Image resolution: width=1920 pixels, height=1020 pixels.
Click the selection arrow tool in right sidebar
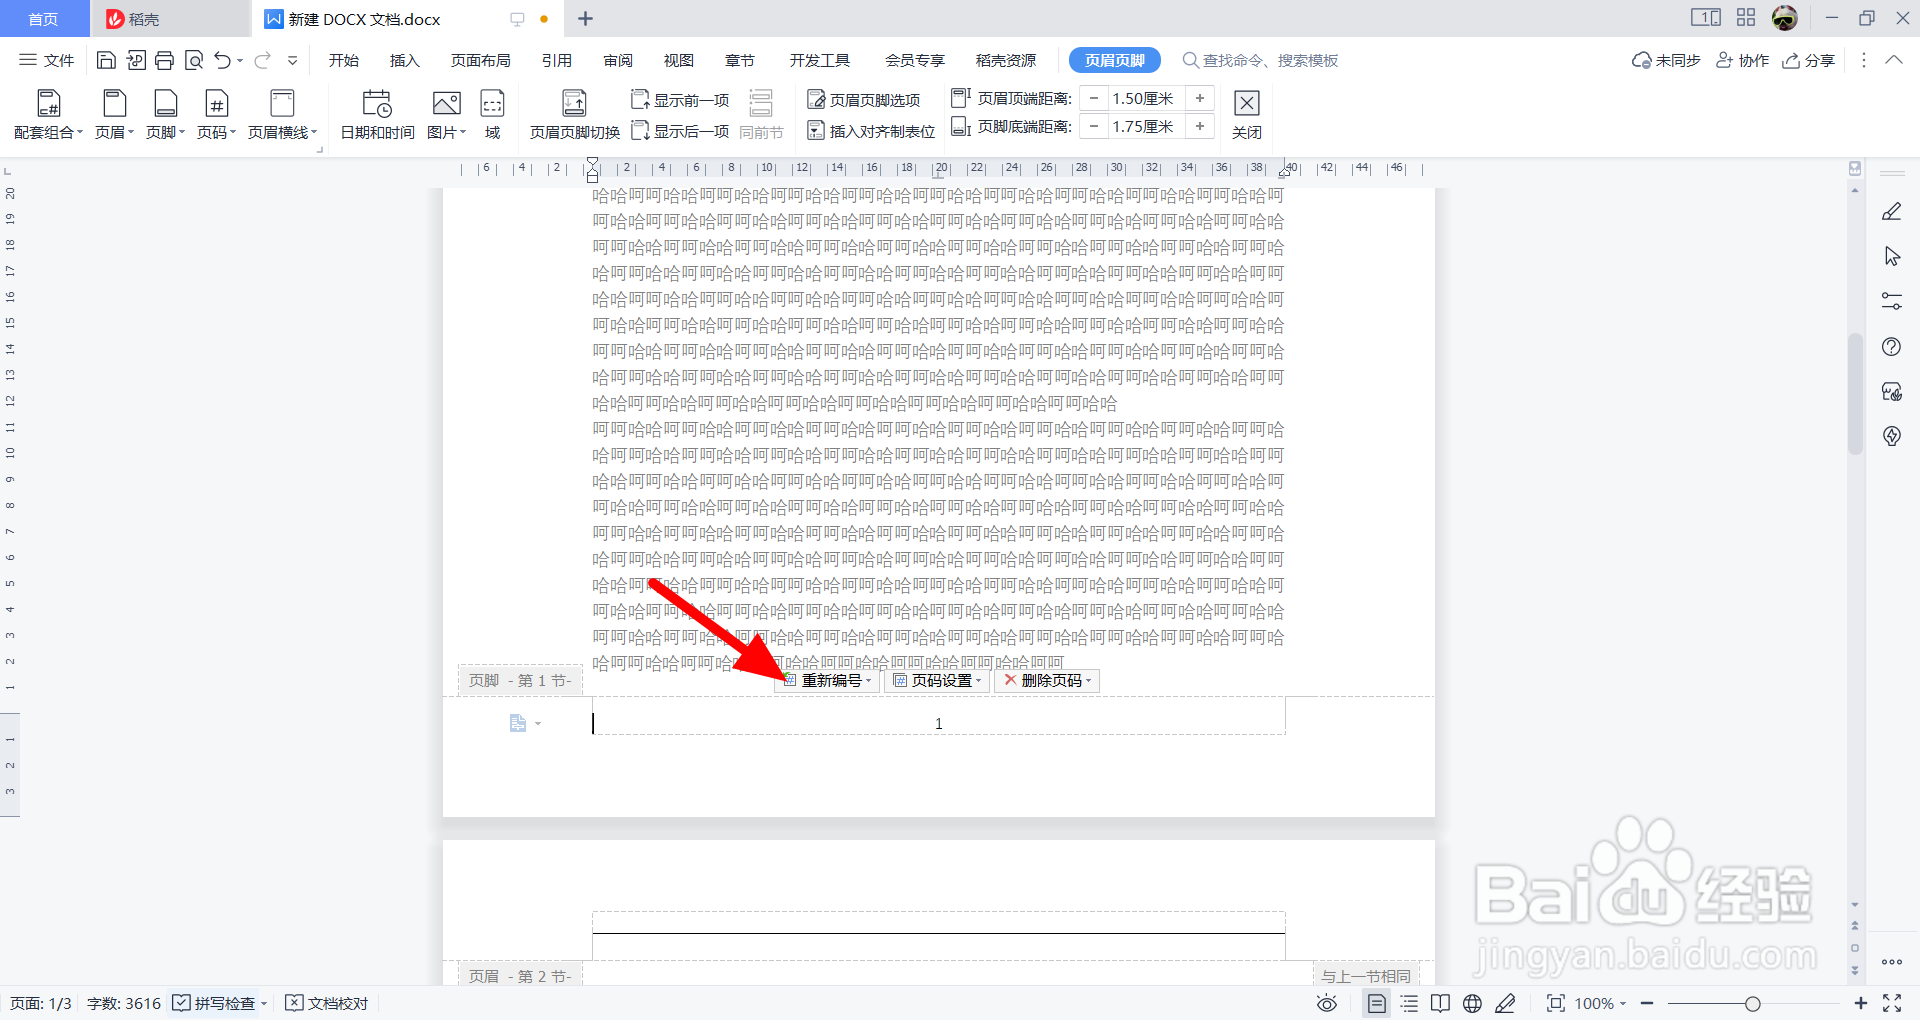pyautogui.click(x=1892, y=257)
